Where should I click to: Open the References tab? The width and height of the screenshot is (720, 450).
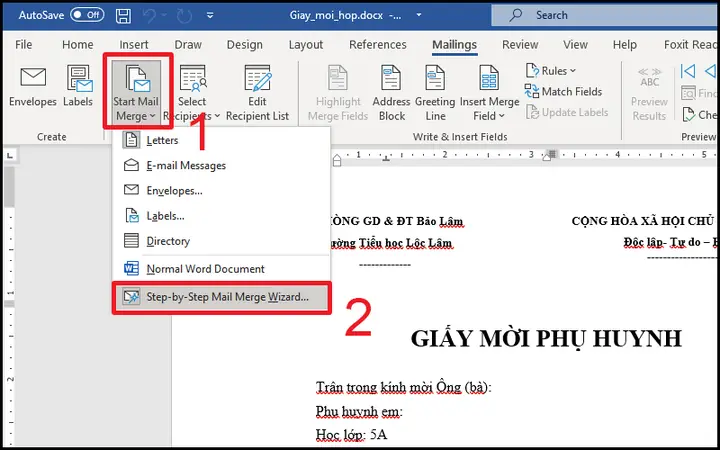click(x=377, y=45)
